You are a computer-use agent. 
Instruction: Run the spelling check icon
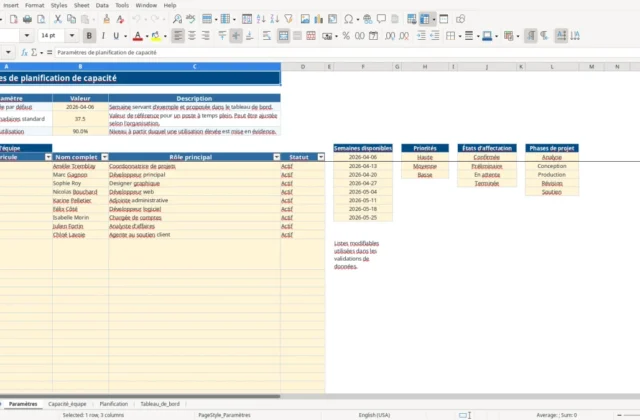pos(191,19)
